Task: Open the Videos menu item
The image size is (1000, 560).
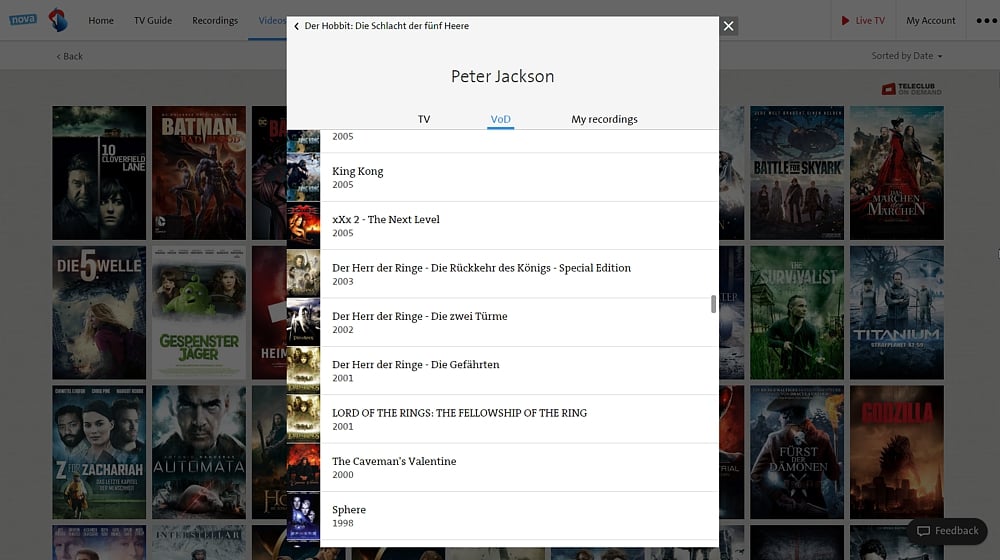Action: point(272,20)
